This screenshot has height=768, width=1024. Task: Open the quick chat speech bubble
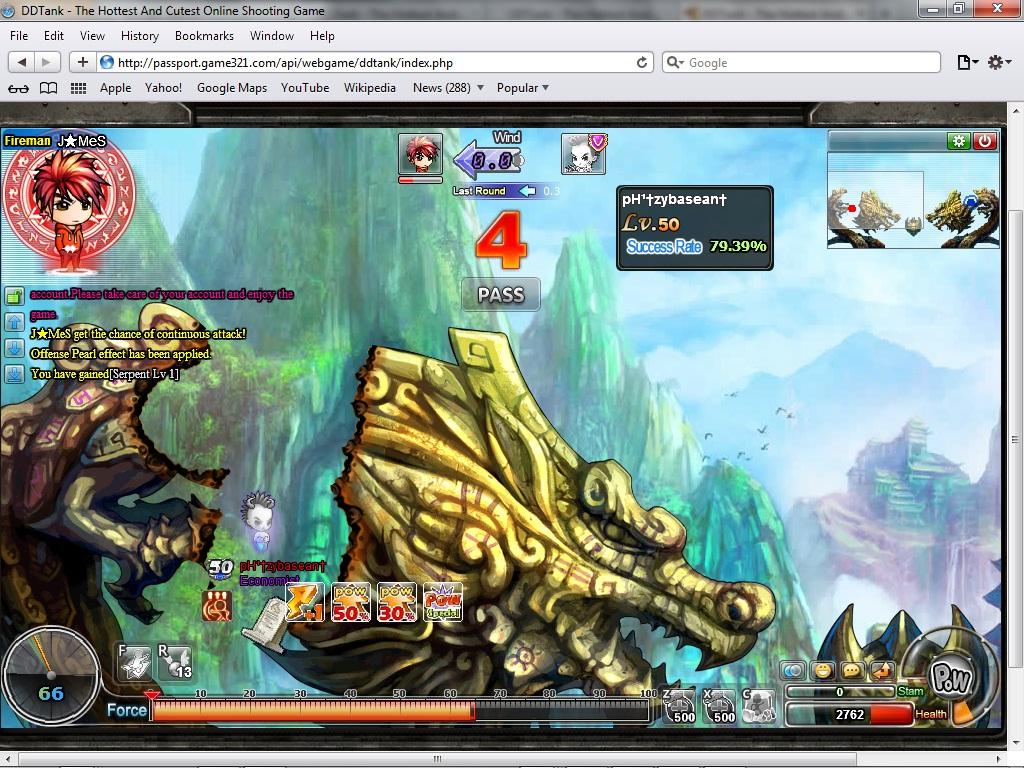click(852, 671)
